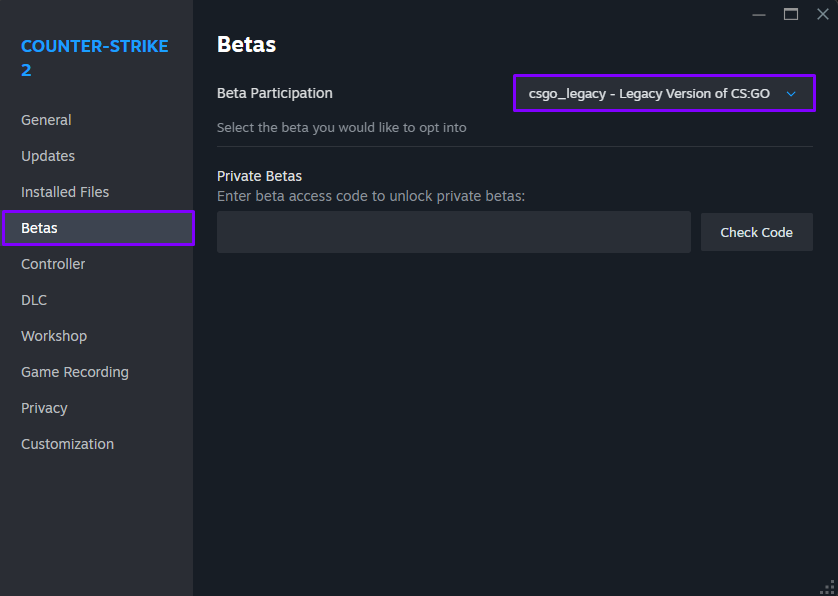Minimize the properties window
The width and height of the screenshot is (838, 596).
(x=759, y=14)
